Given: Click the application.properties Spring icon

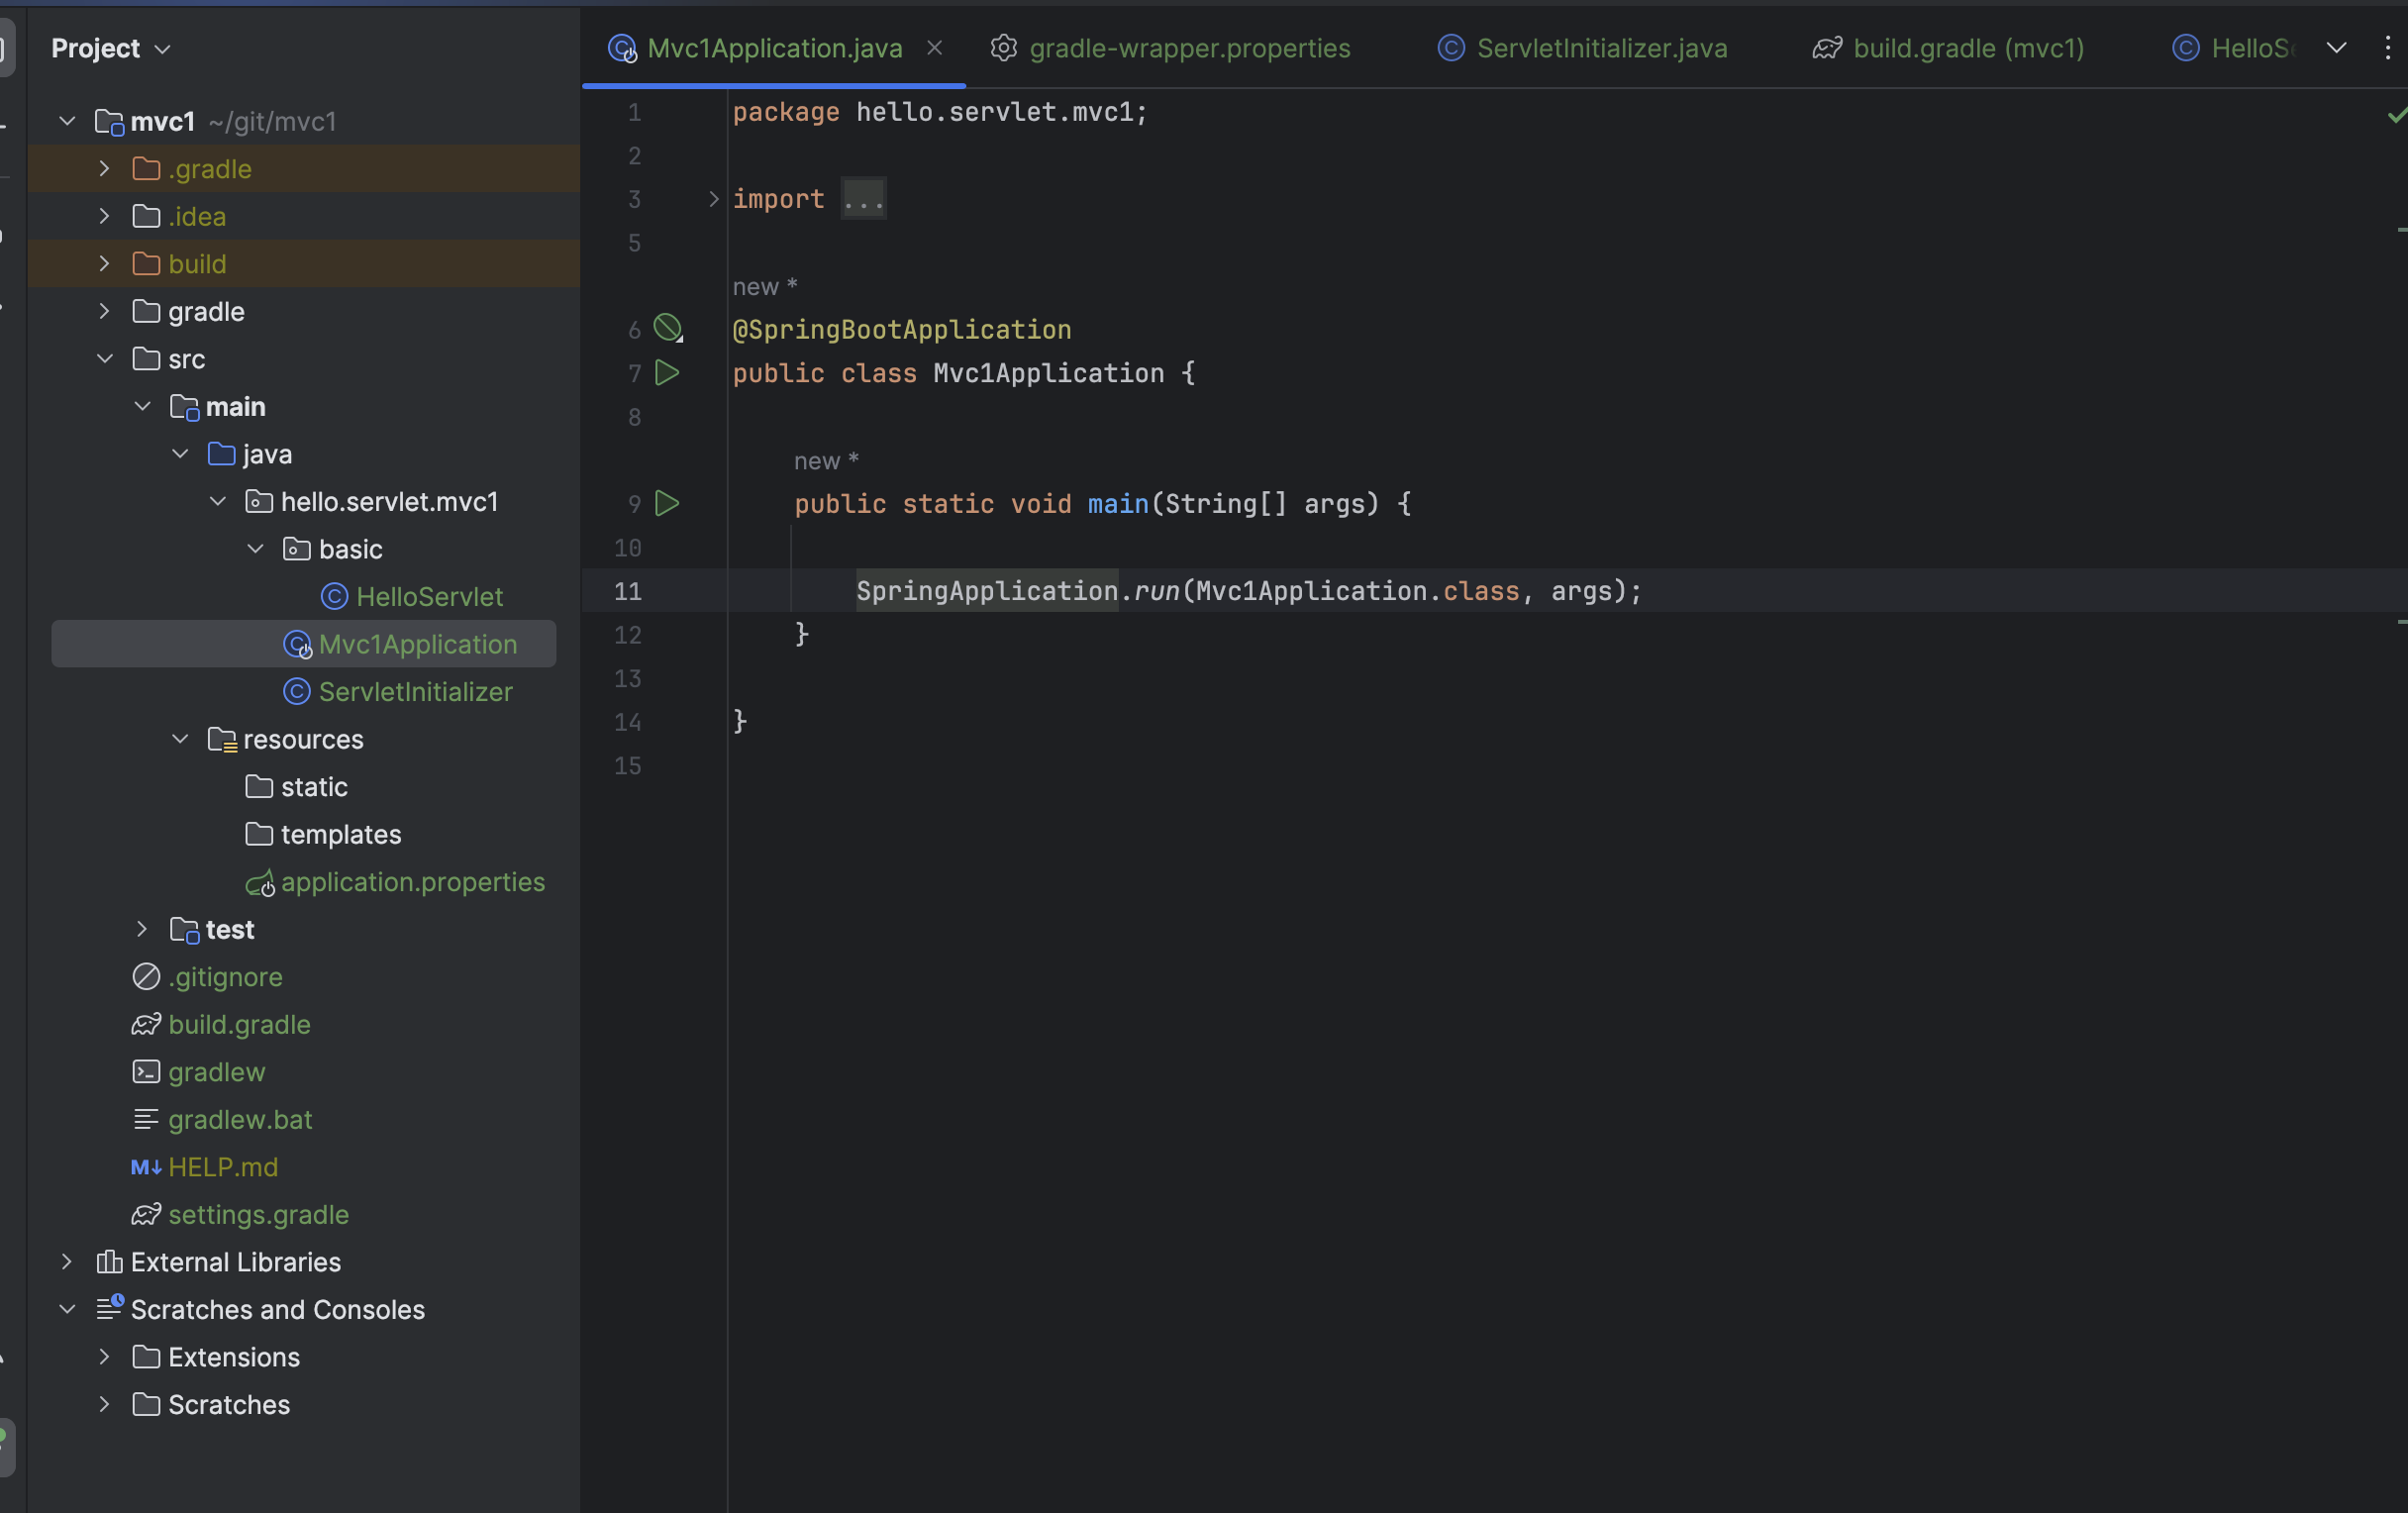Looking at the screenshot, I should pyautogui.click(x=260, y=883).
